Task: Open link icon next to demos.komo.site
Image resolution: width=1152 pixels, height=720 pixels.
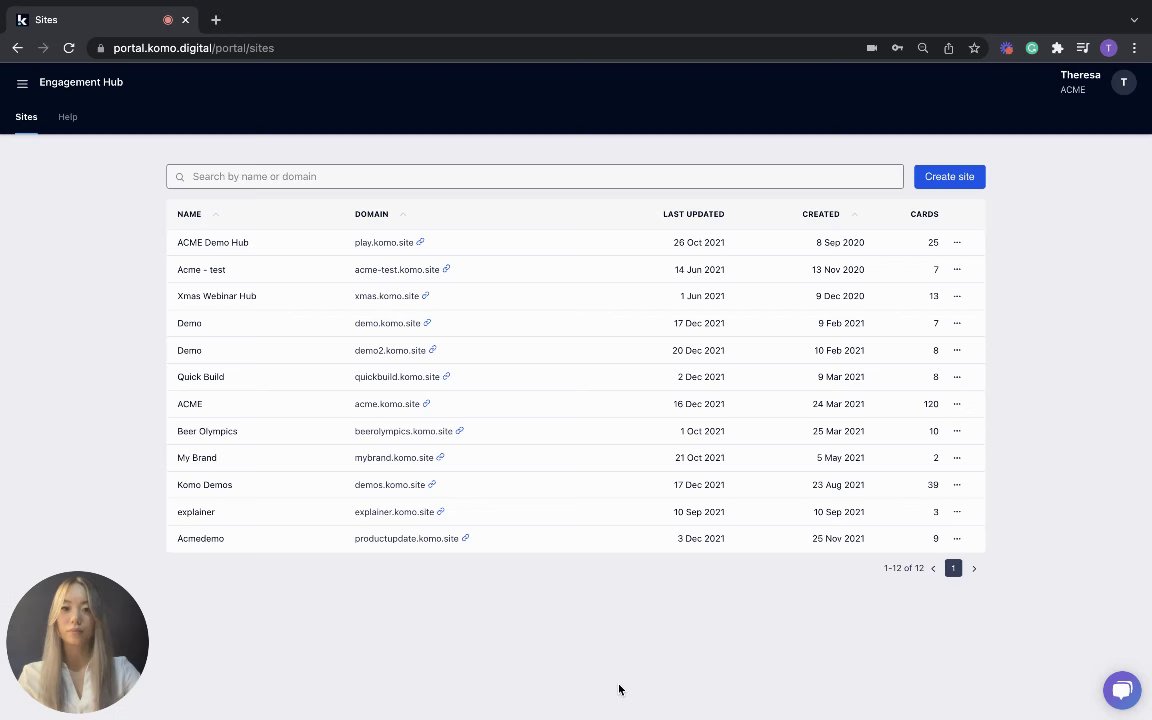Action: (x=432, y=484)
